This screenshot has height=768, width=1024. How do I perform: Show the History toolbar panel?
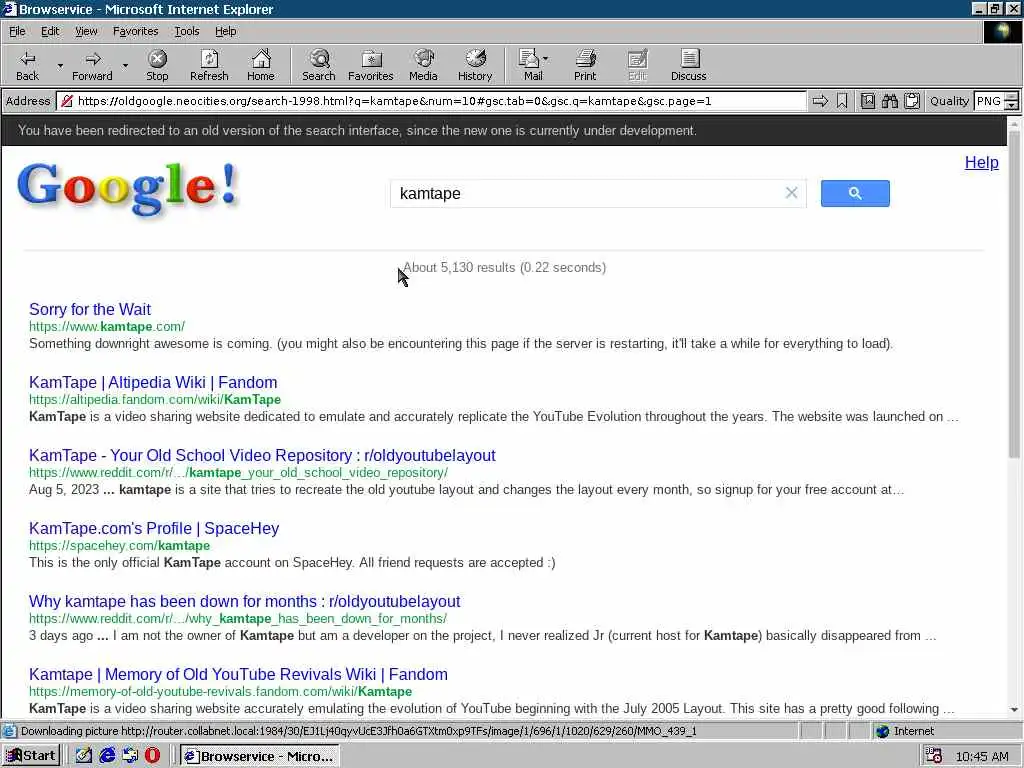(475, 65)
